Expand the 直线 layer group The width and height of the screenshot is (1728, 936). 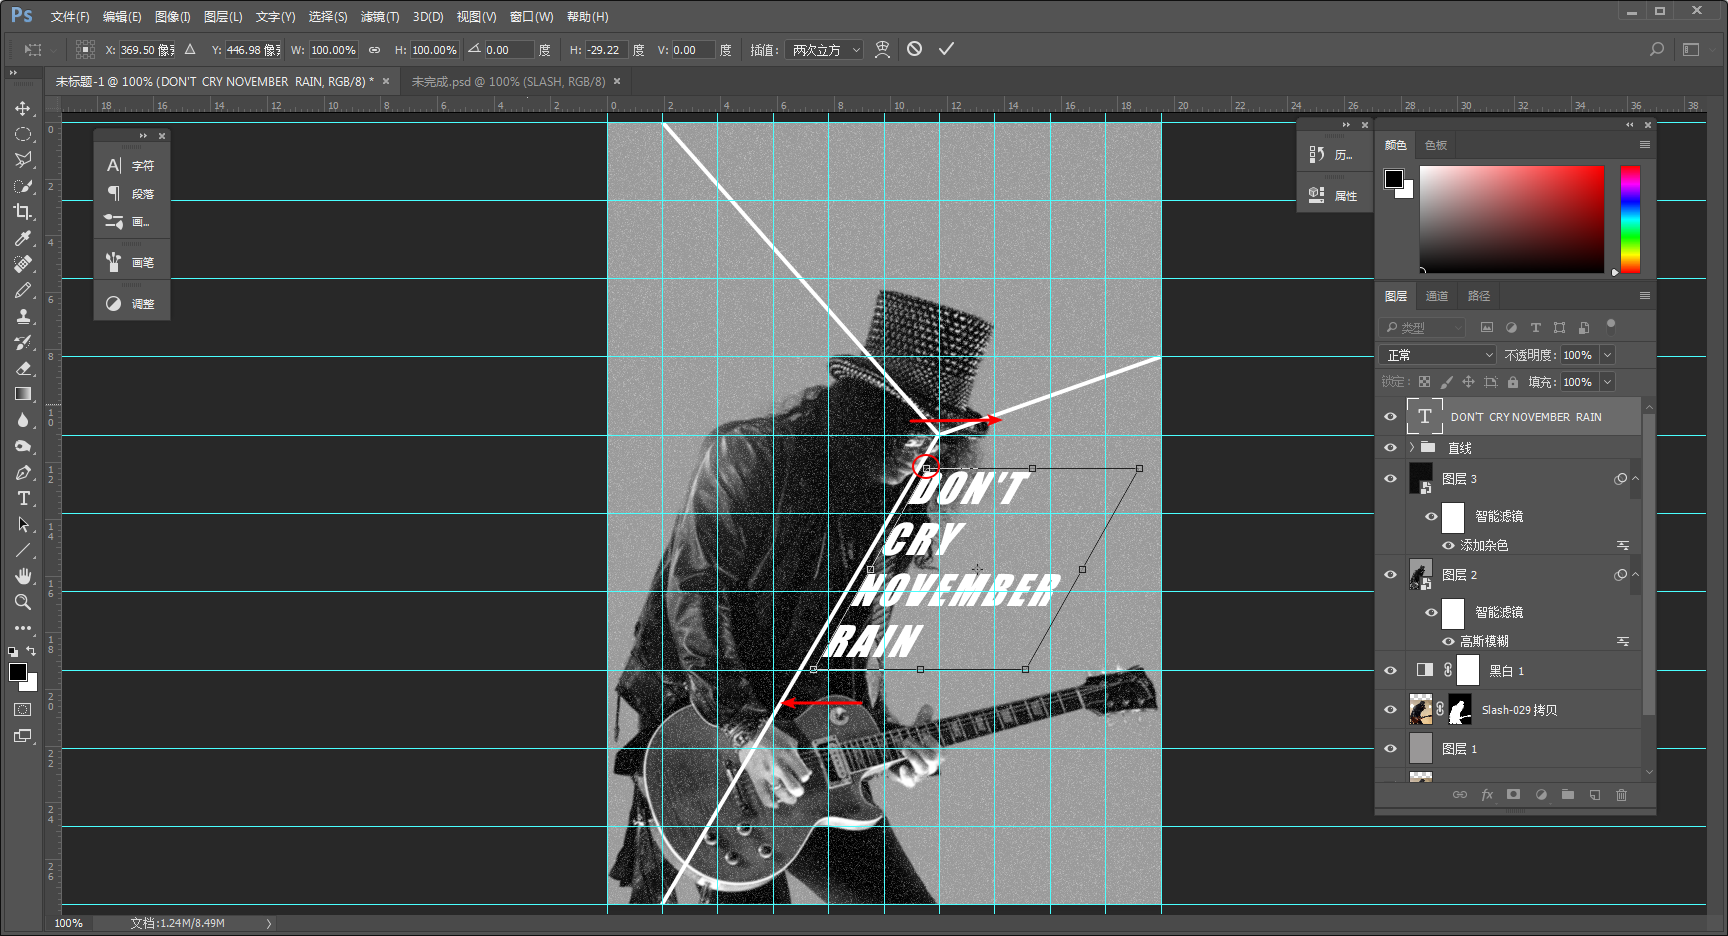coord(1412,448)
